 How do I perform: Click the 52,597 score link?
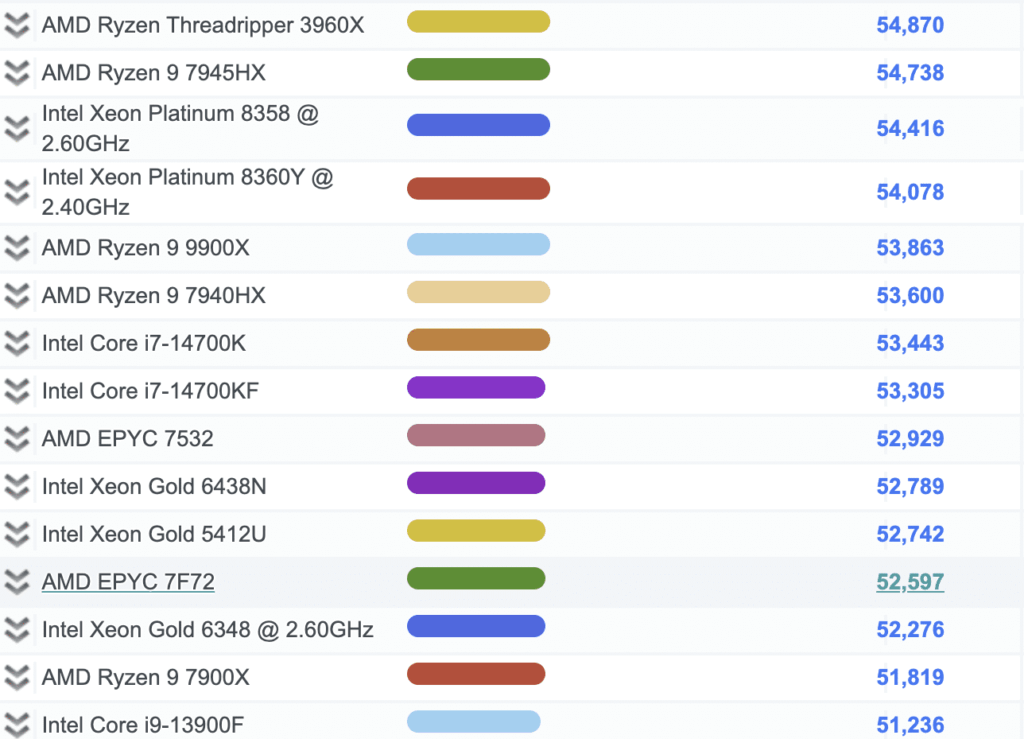pyautogui.click(x=910, y=582)
